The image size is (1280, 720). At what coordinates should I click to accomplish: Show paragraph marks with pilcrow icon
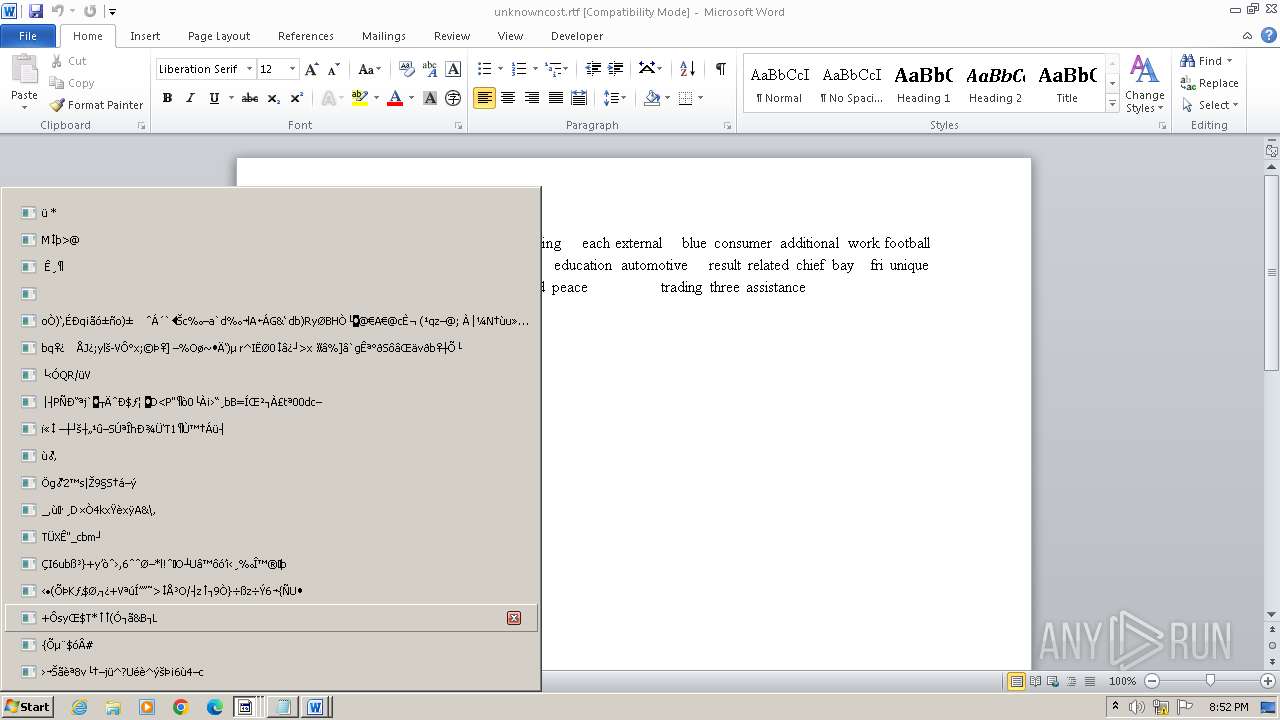click(720, 69)
